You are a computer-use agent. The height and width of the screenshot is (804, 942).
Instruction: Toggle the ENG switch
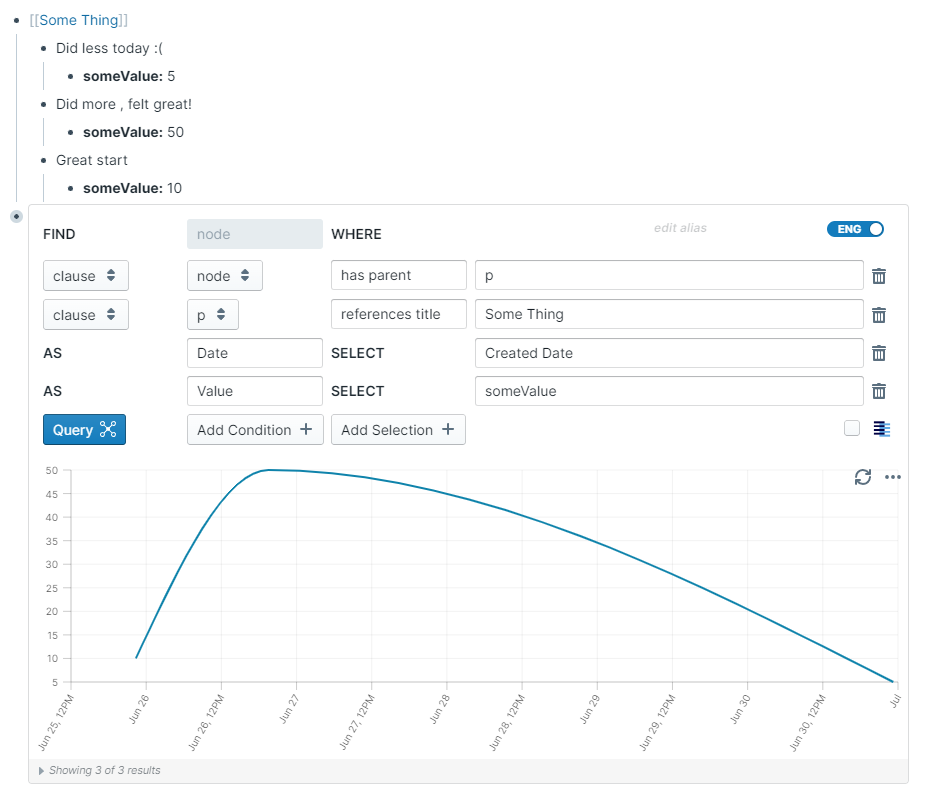(855, 229)
